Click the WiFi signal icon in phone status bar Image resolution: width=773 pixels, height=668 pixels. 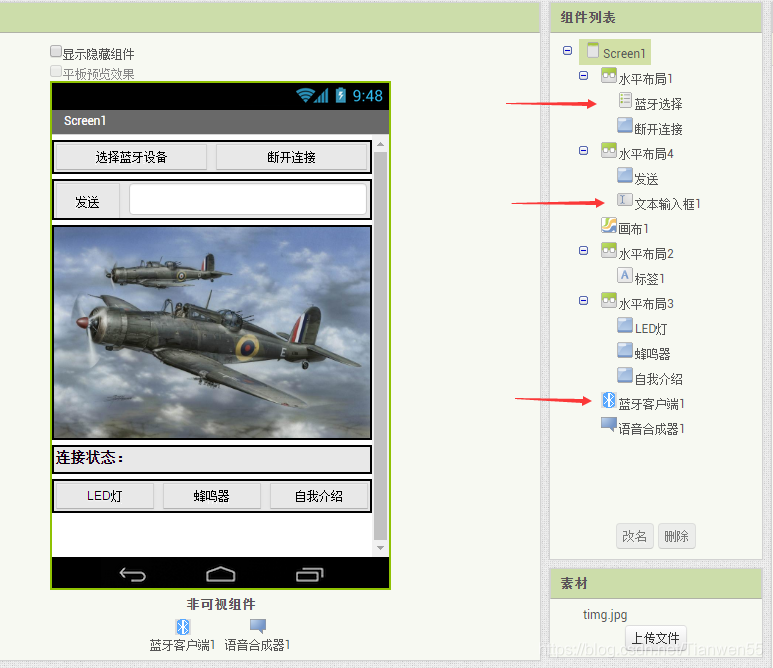[306, 95]
